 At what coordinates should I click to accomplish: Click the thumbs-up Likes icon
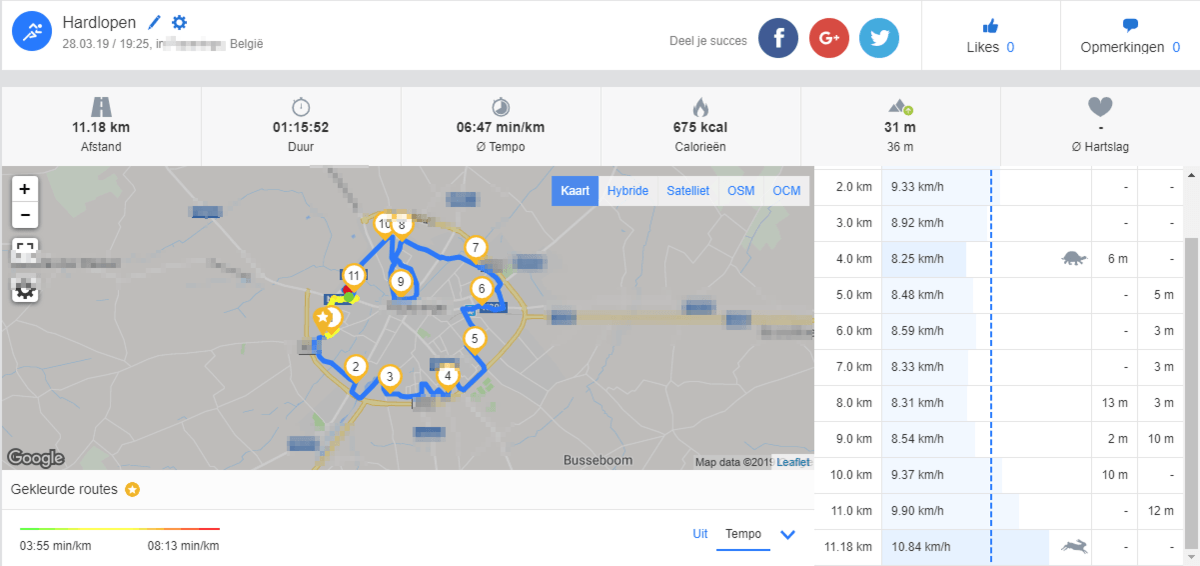(x=990, y=26)
